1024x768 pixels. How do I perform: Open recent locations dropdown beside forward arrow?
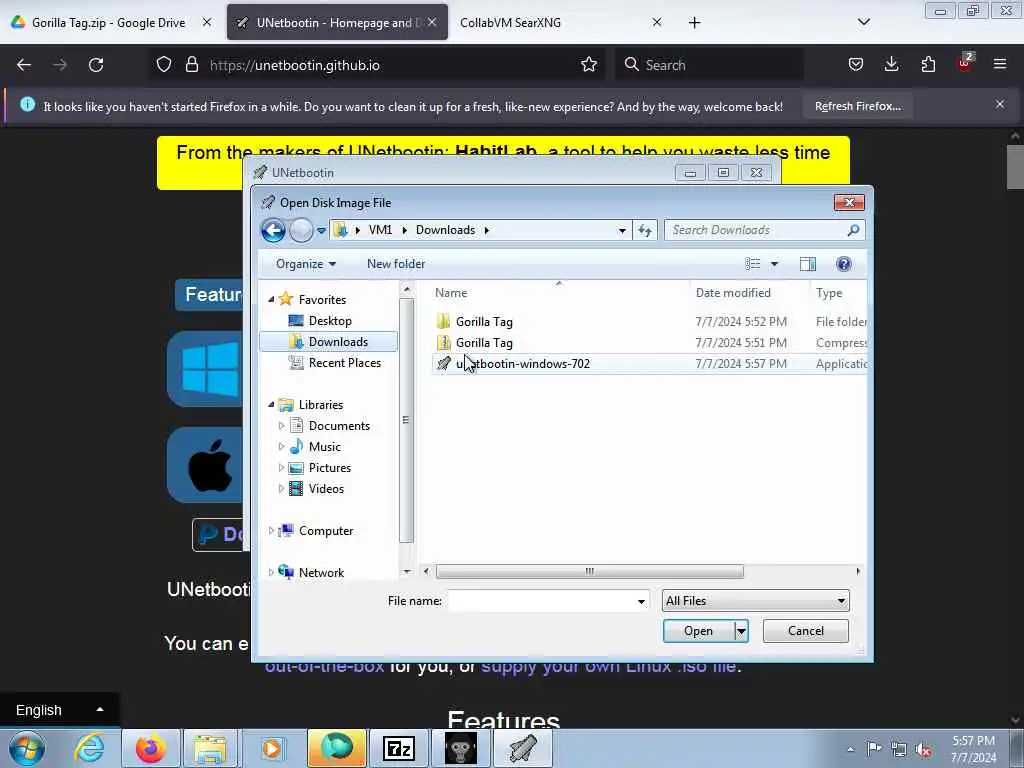click(x=321, y=231)
